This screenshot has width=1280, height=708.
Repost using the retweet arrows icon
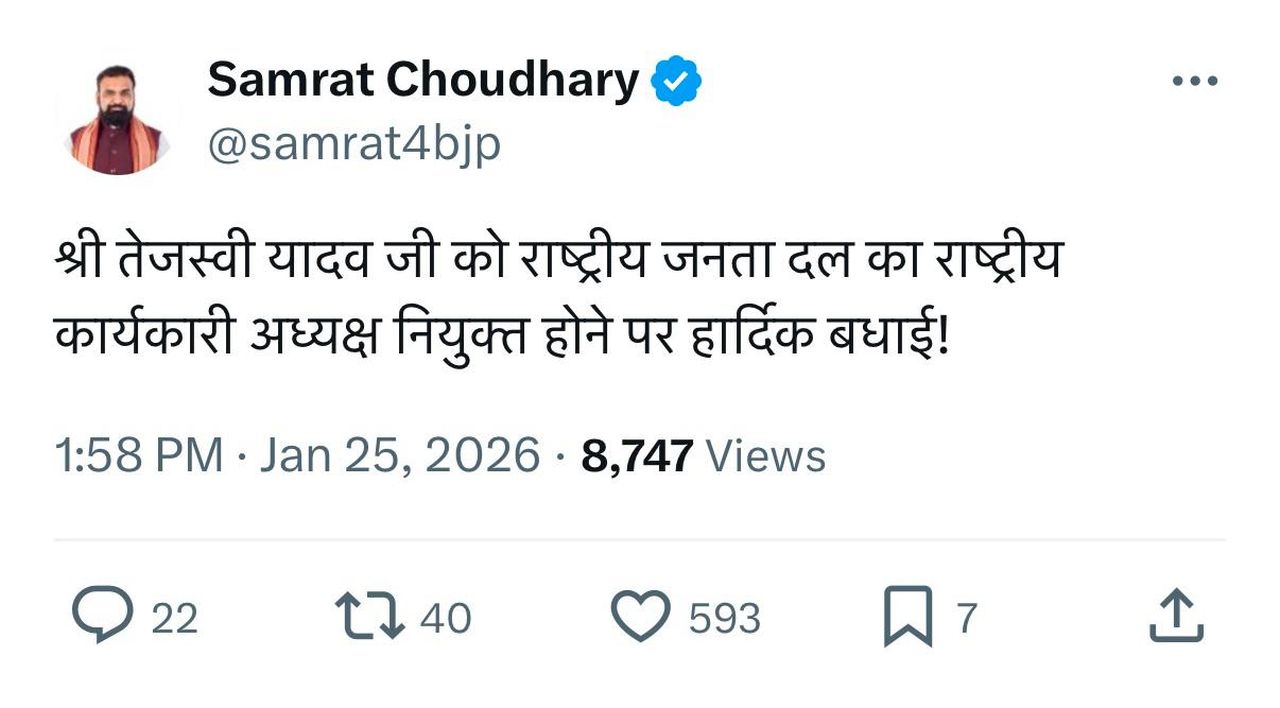[x=370, y=617]
